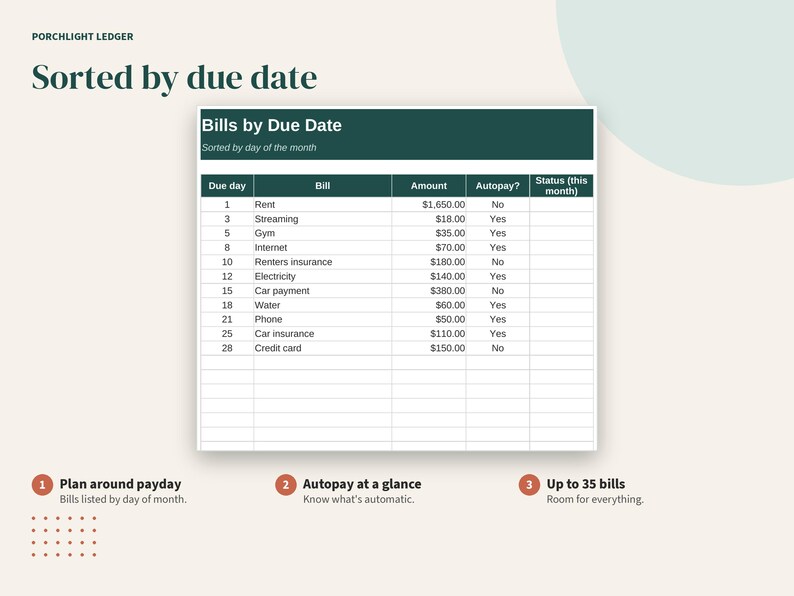Click the $180.00 amount cell

pyautogui.click(x=429, y=262)
